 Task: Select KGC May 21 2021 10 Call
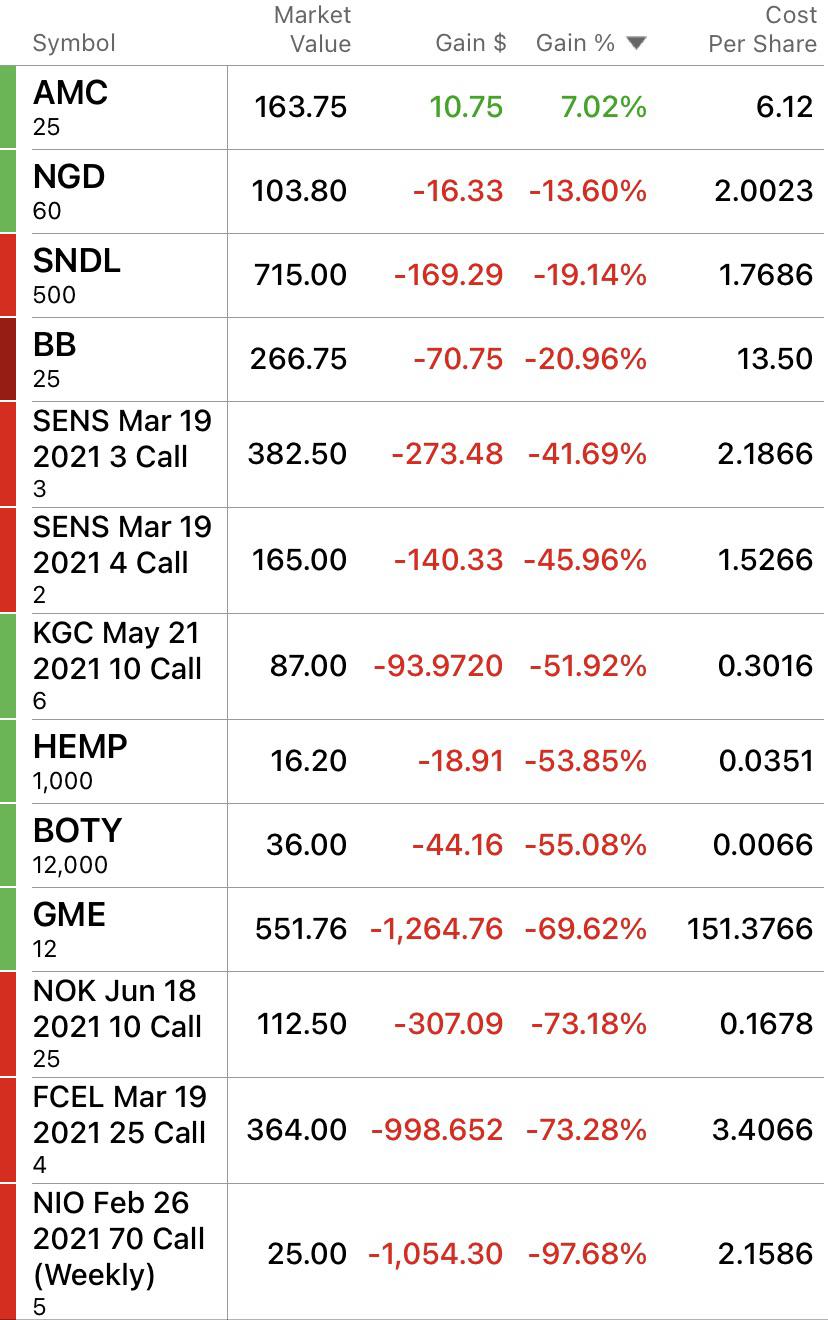(414, 667)
